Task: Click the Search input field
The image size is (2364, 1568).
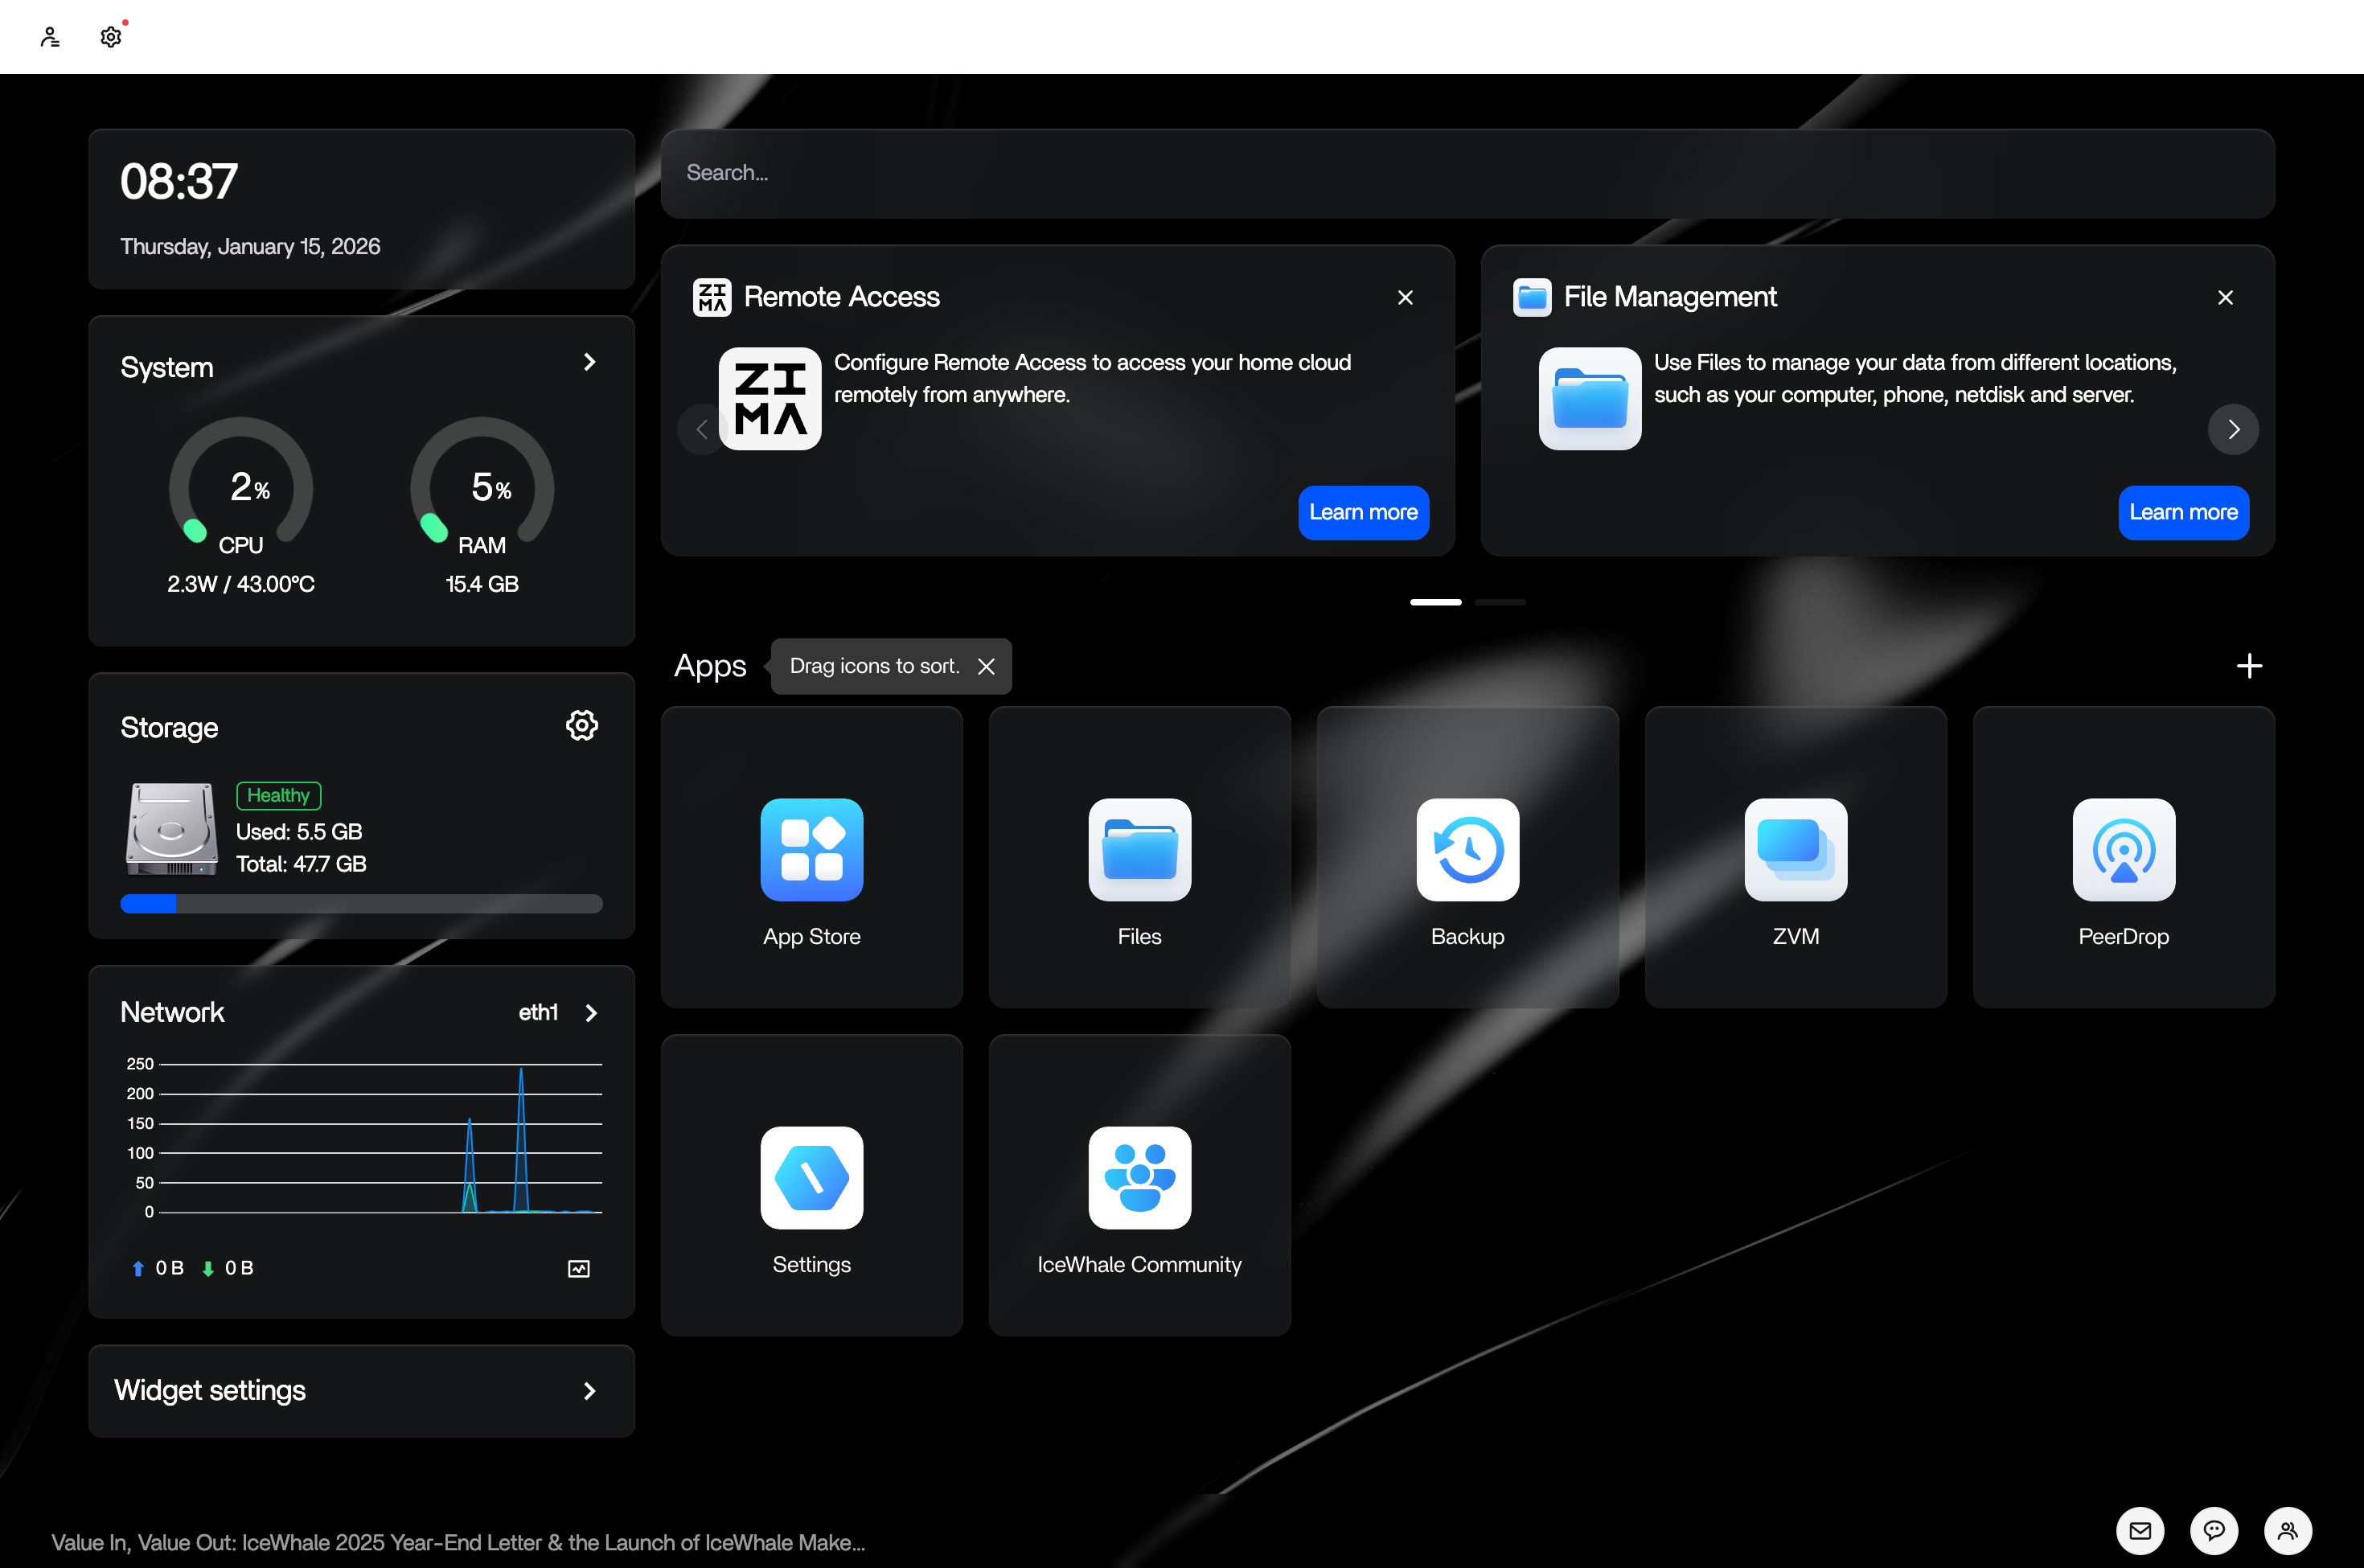Action: coord(1467,174)
